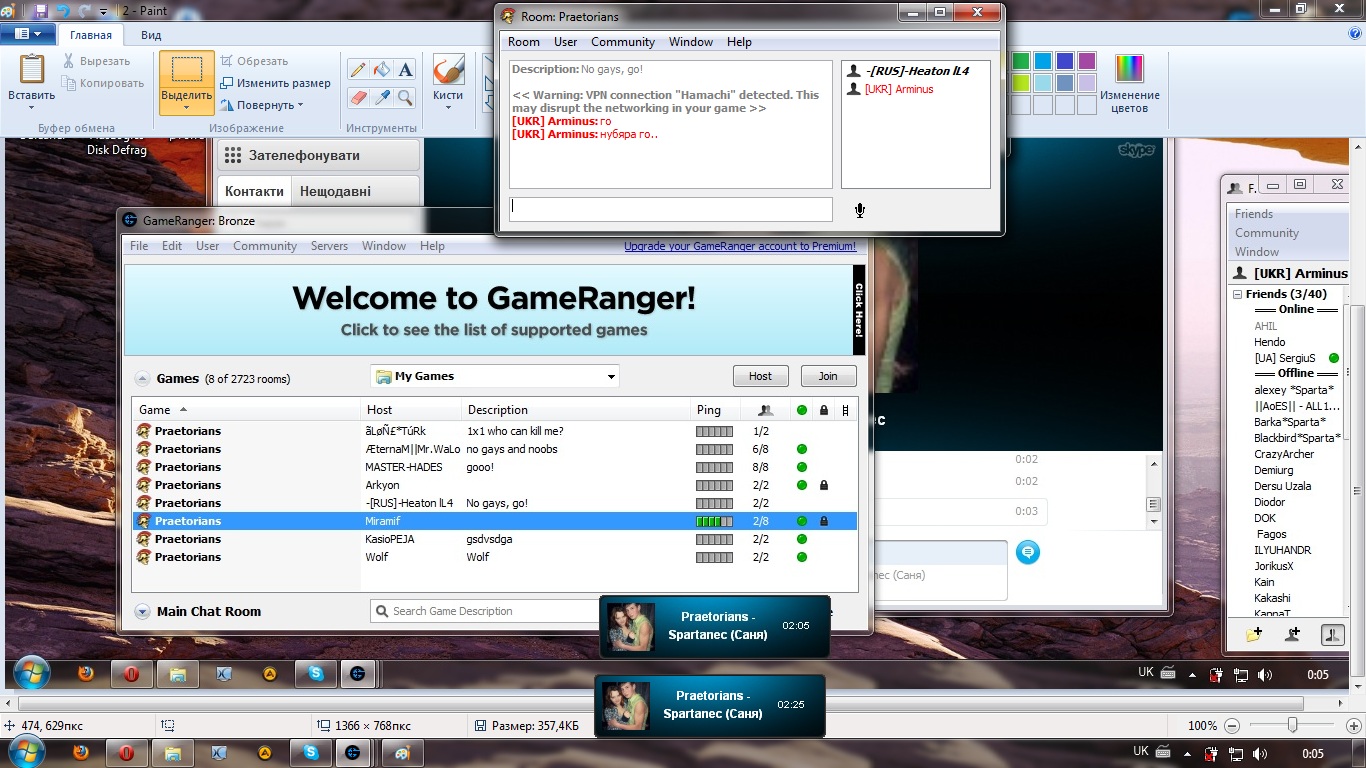This screenshot has width=1366, height=768.
Task: Select [UKR] Arminus in Room user list
Action: 898,89
